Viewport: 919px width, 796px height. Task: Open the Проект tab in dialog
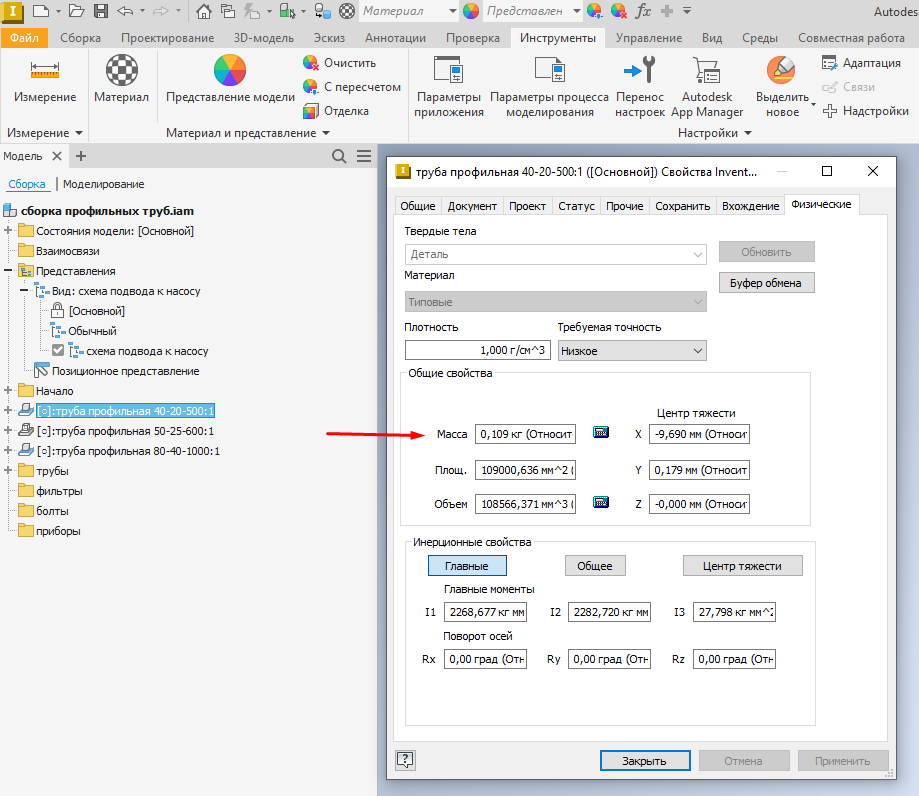click(x=527, y=206)
